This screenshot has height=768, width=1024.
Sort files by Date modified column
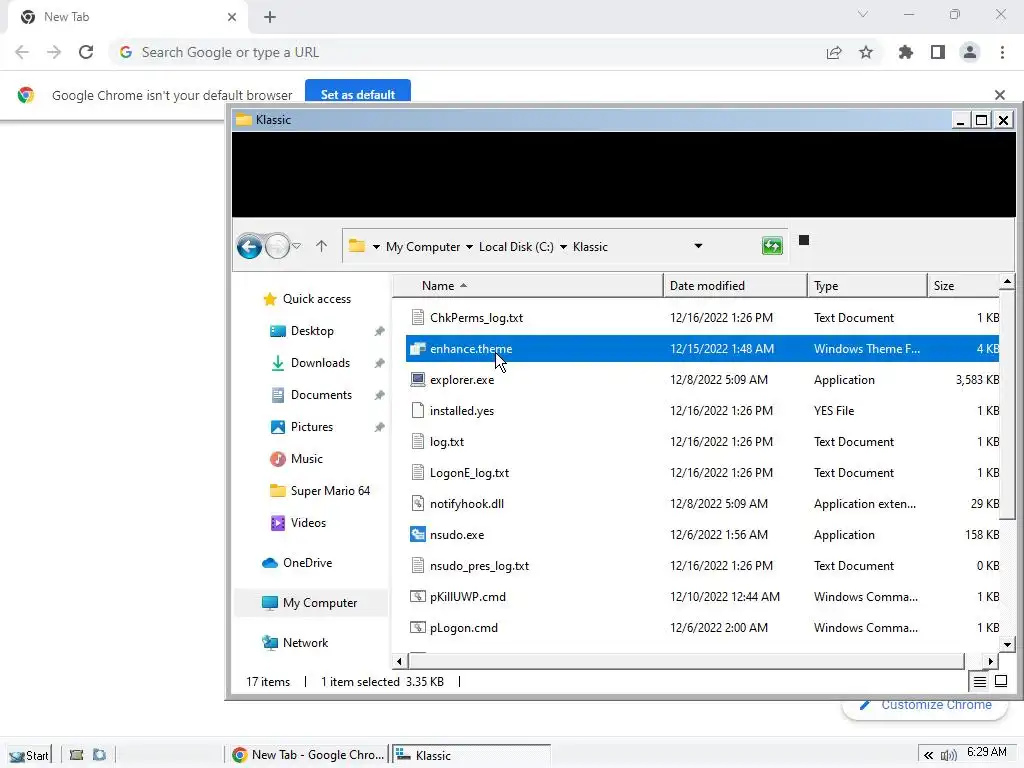735,286
